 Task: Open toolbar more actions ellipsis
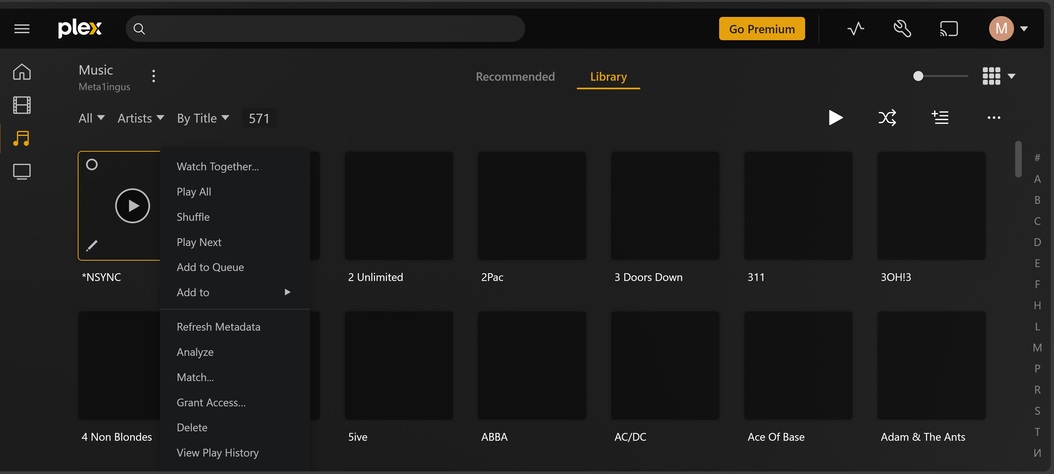994,118
